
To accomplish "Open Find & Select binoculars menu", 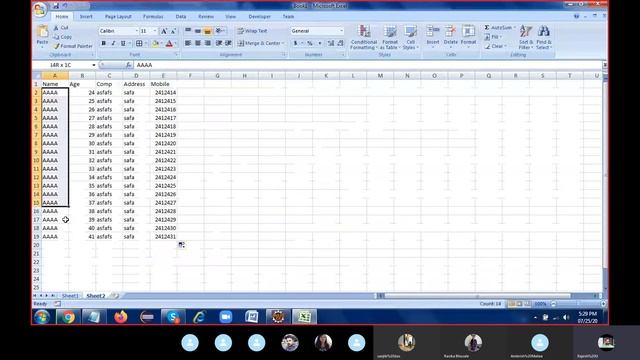I will click(x=544, y=37).
